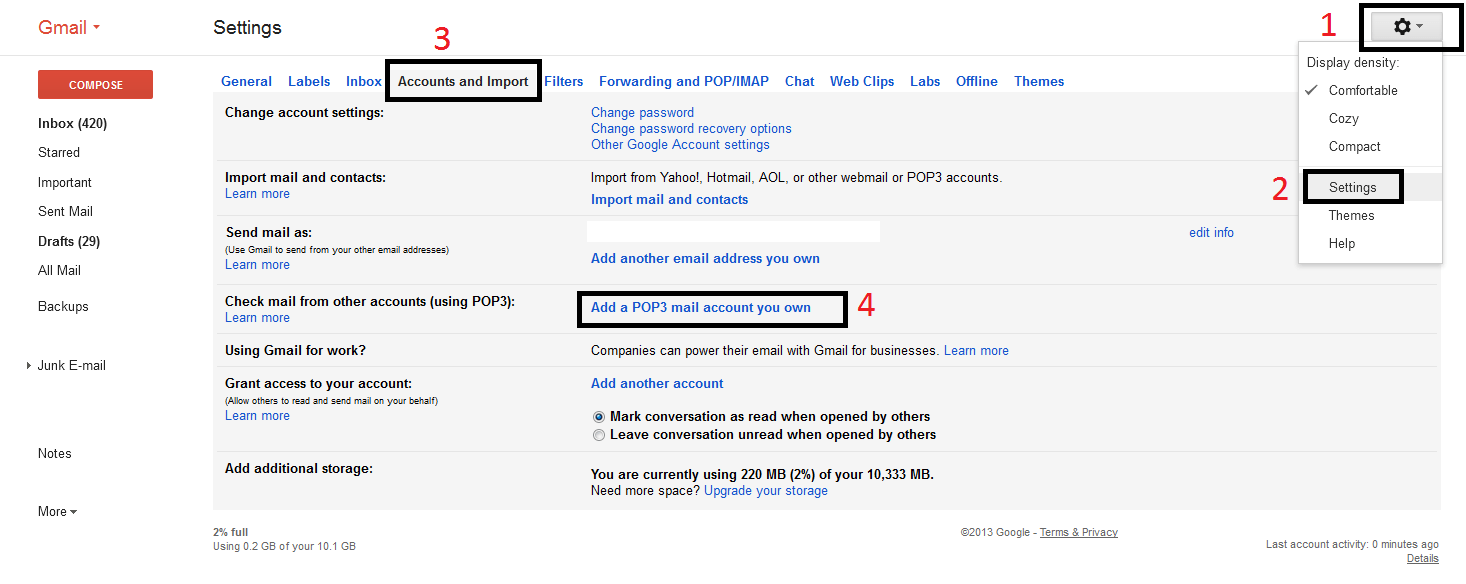Click the red Compose button

(x=95, y=84)
